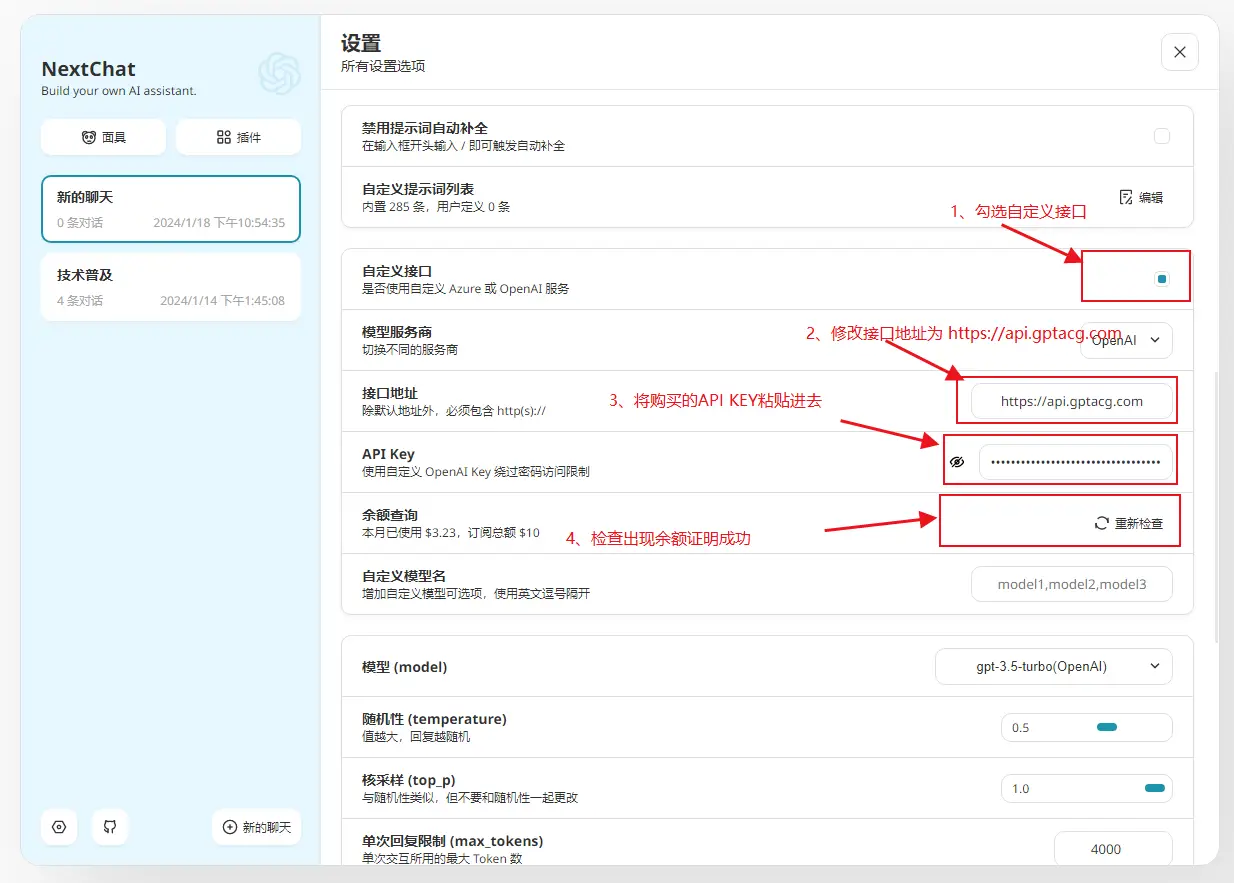Viewport: 1234px width, 883px height.
Task: Click 重新检查 to recheck balance
Action: tap(1129, 523)
